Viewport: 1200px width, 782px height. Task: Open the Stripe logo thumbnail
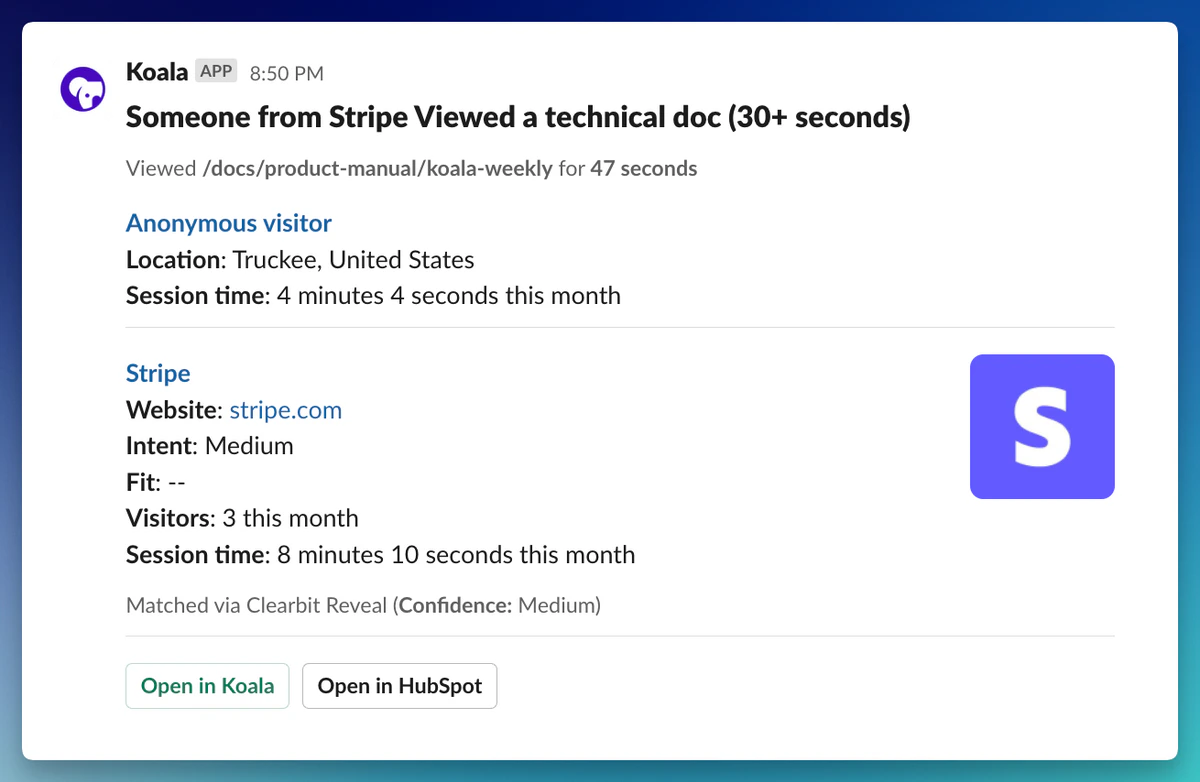(x=1042, y=426)
